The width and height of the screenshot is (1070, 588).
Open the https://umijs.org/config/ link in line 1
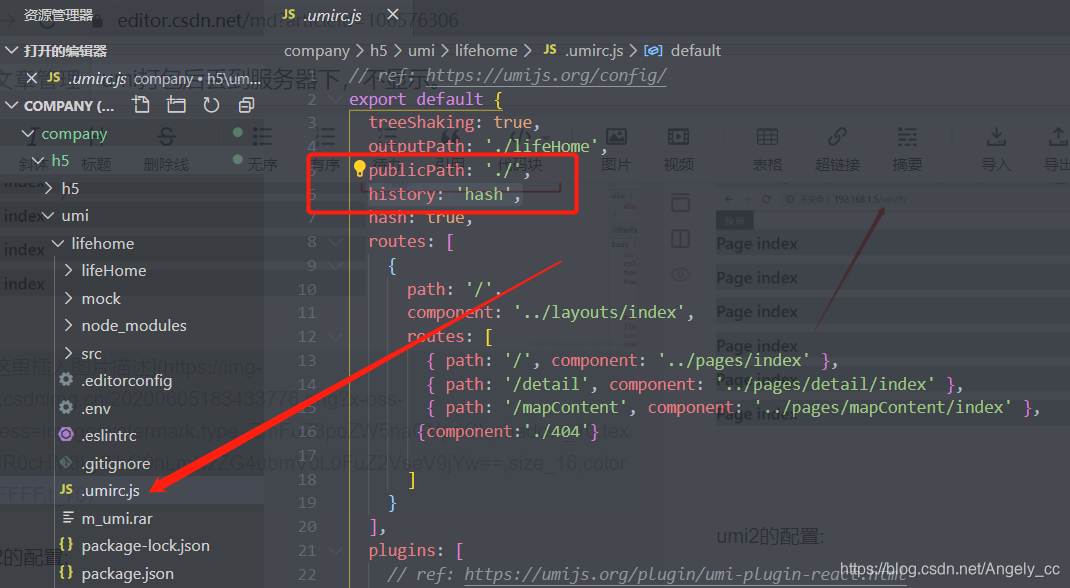tap(546, 75)
